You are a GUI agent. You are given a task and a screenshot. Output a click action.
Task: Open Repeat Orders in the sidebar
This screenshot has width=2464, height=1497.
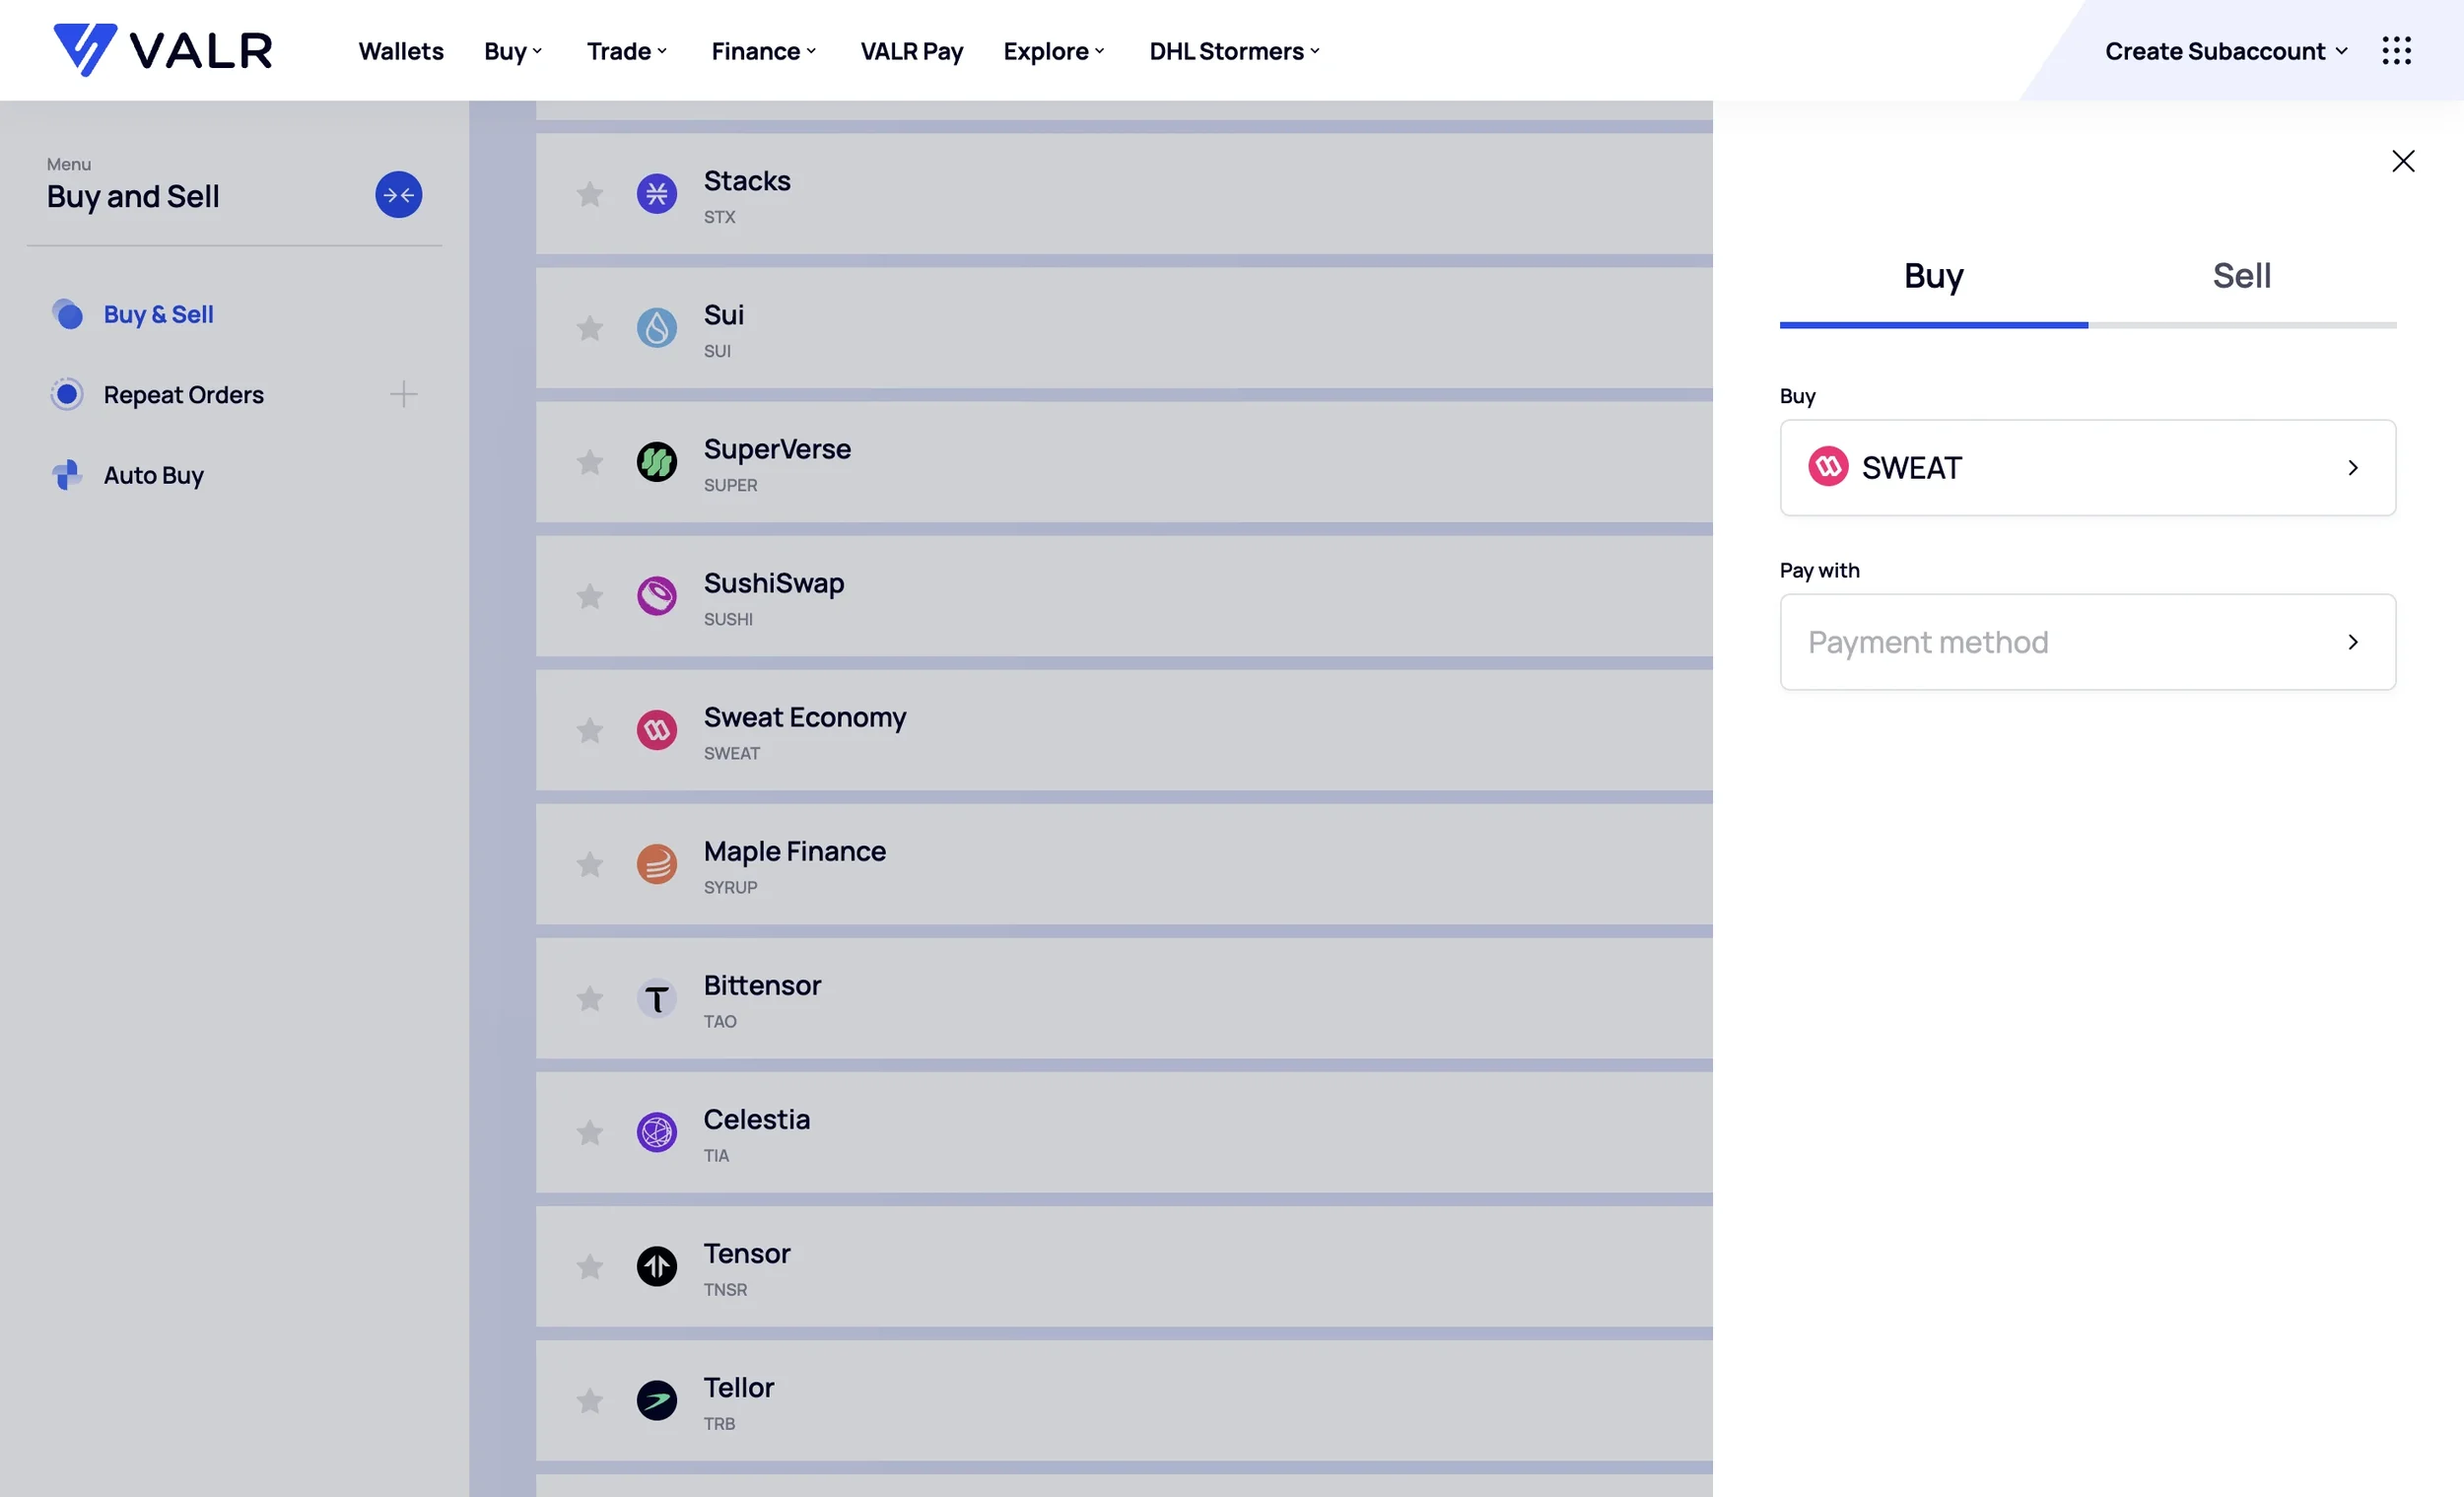click(x=183, y=395)
